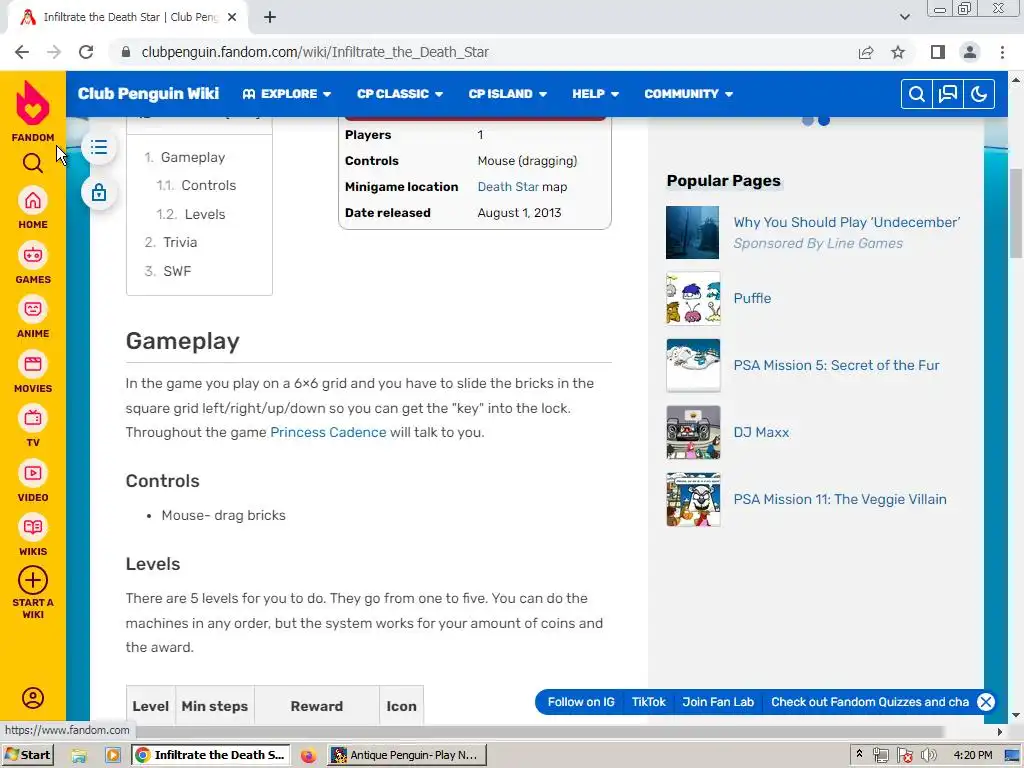Click the Undecember thumbnail image

tap(693, 232)
